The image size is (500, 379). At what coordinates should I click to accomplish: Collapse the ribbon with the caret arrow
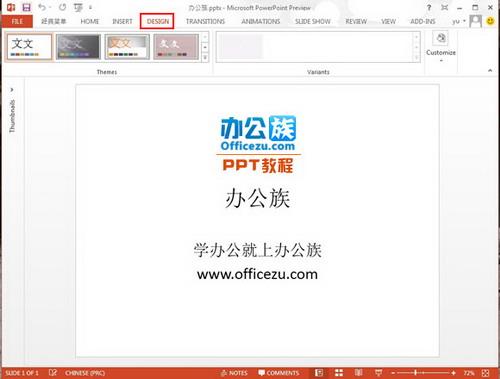click(490, 70)
